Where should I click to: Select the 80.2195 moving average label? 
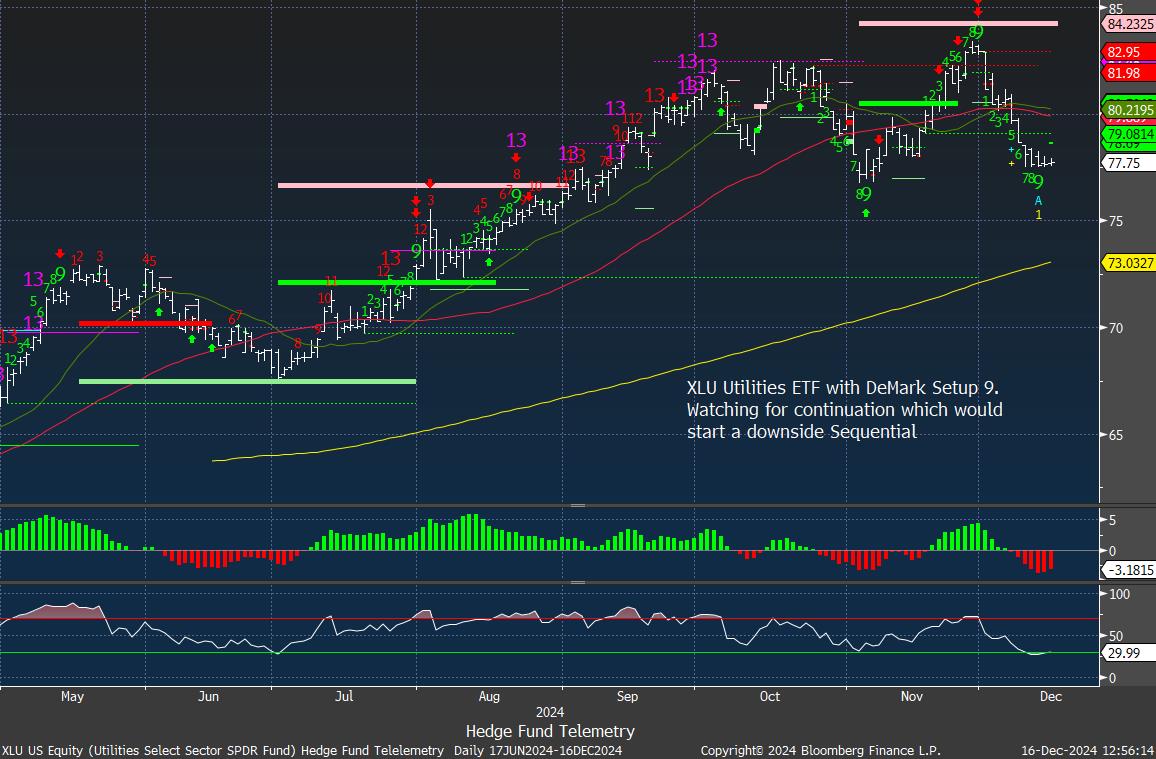(1129, 110)
